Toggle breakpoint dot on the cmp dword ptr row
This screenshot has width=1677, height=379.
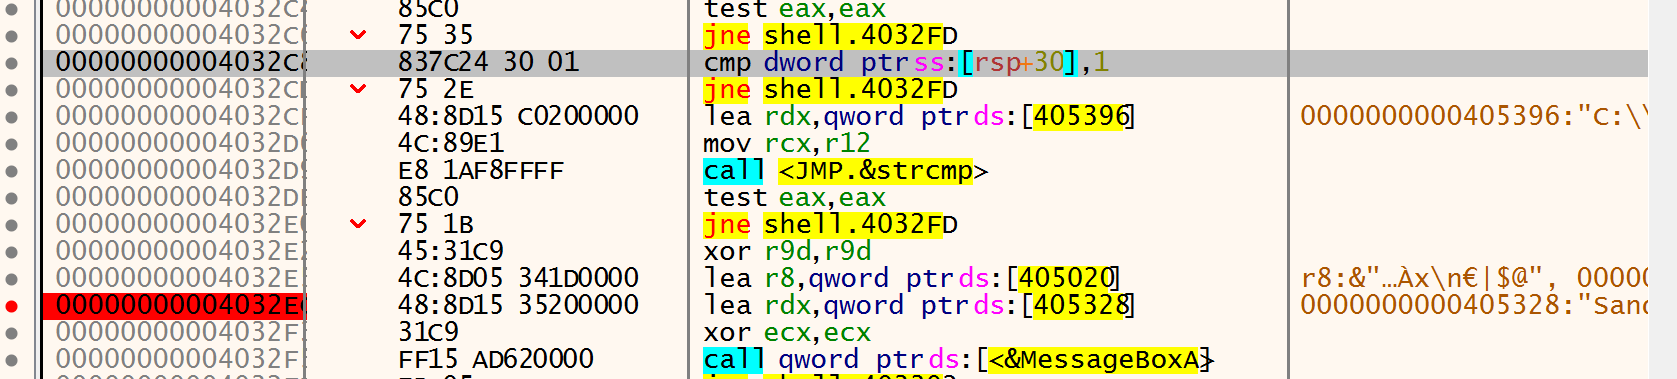pyautogui.click(x=11, y=63)
